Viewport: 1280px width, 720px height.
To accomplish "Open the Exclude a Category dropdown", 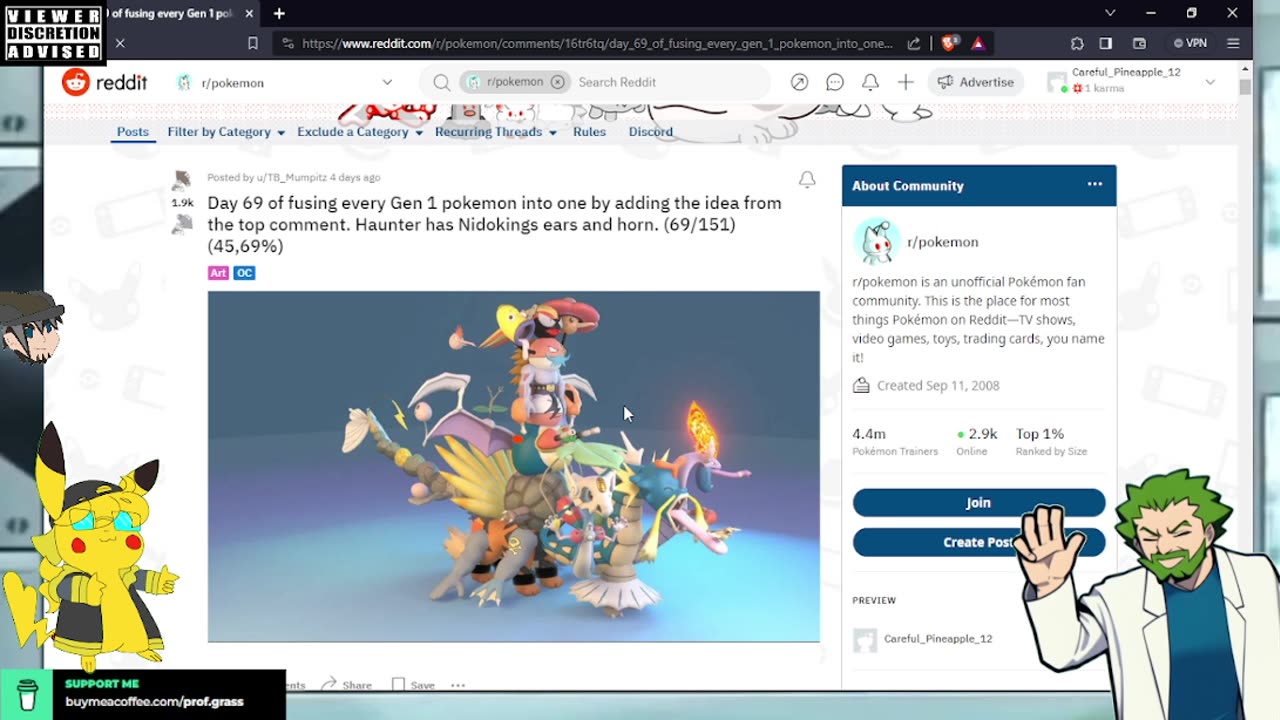I will 360,132.
